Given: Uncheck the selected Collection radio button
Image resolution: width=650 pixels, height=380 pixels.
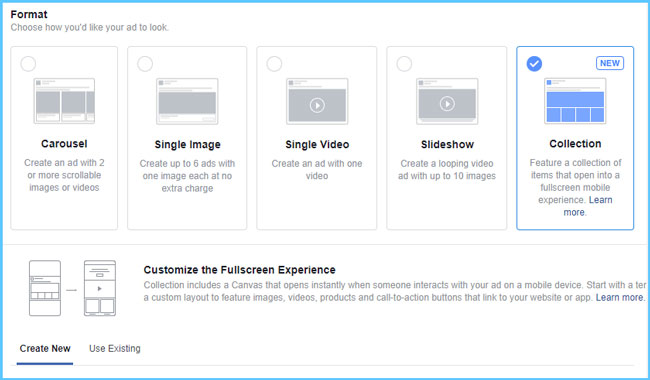Looking at the screenshot, I should [534, 64].
